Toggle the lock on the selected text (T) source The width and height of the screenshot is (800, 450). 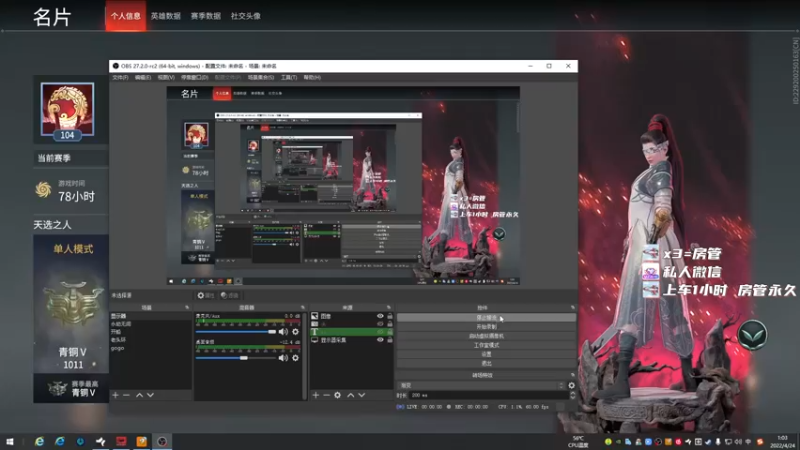(x=390, y=332)
